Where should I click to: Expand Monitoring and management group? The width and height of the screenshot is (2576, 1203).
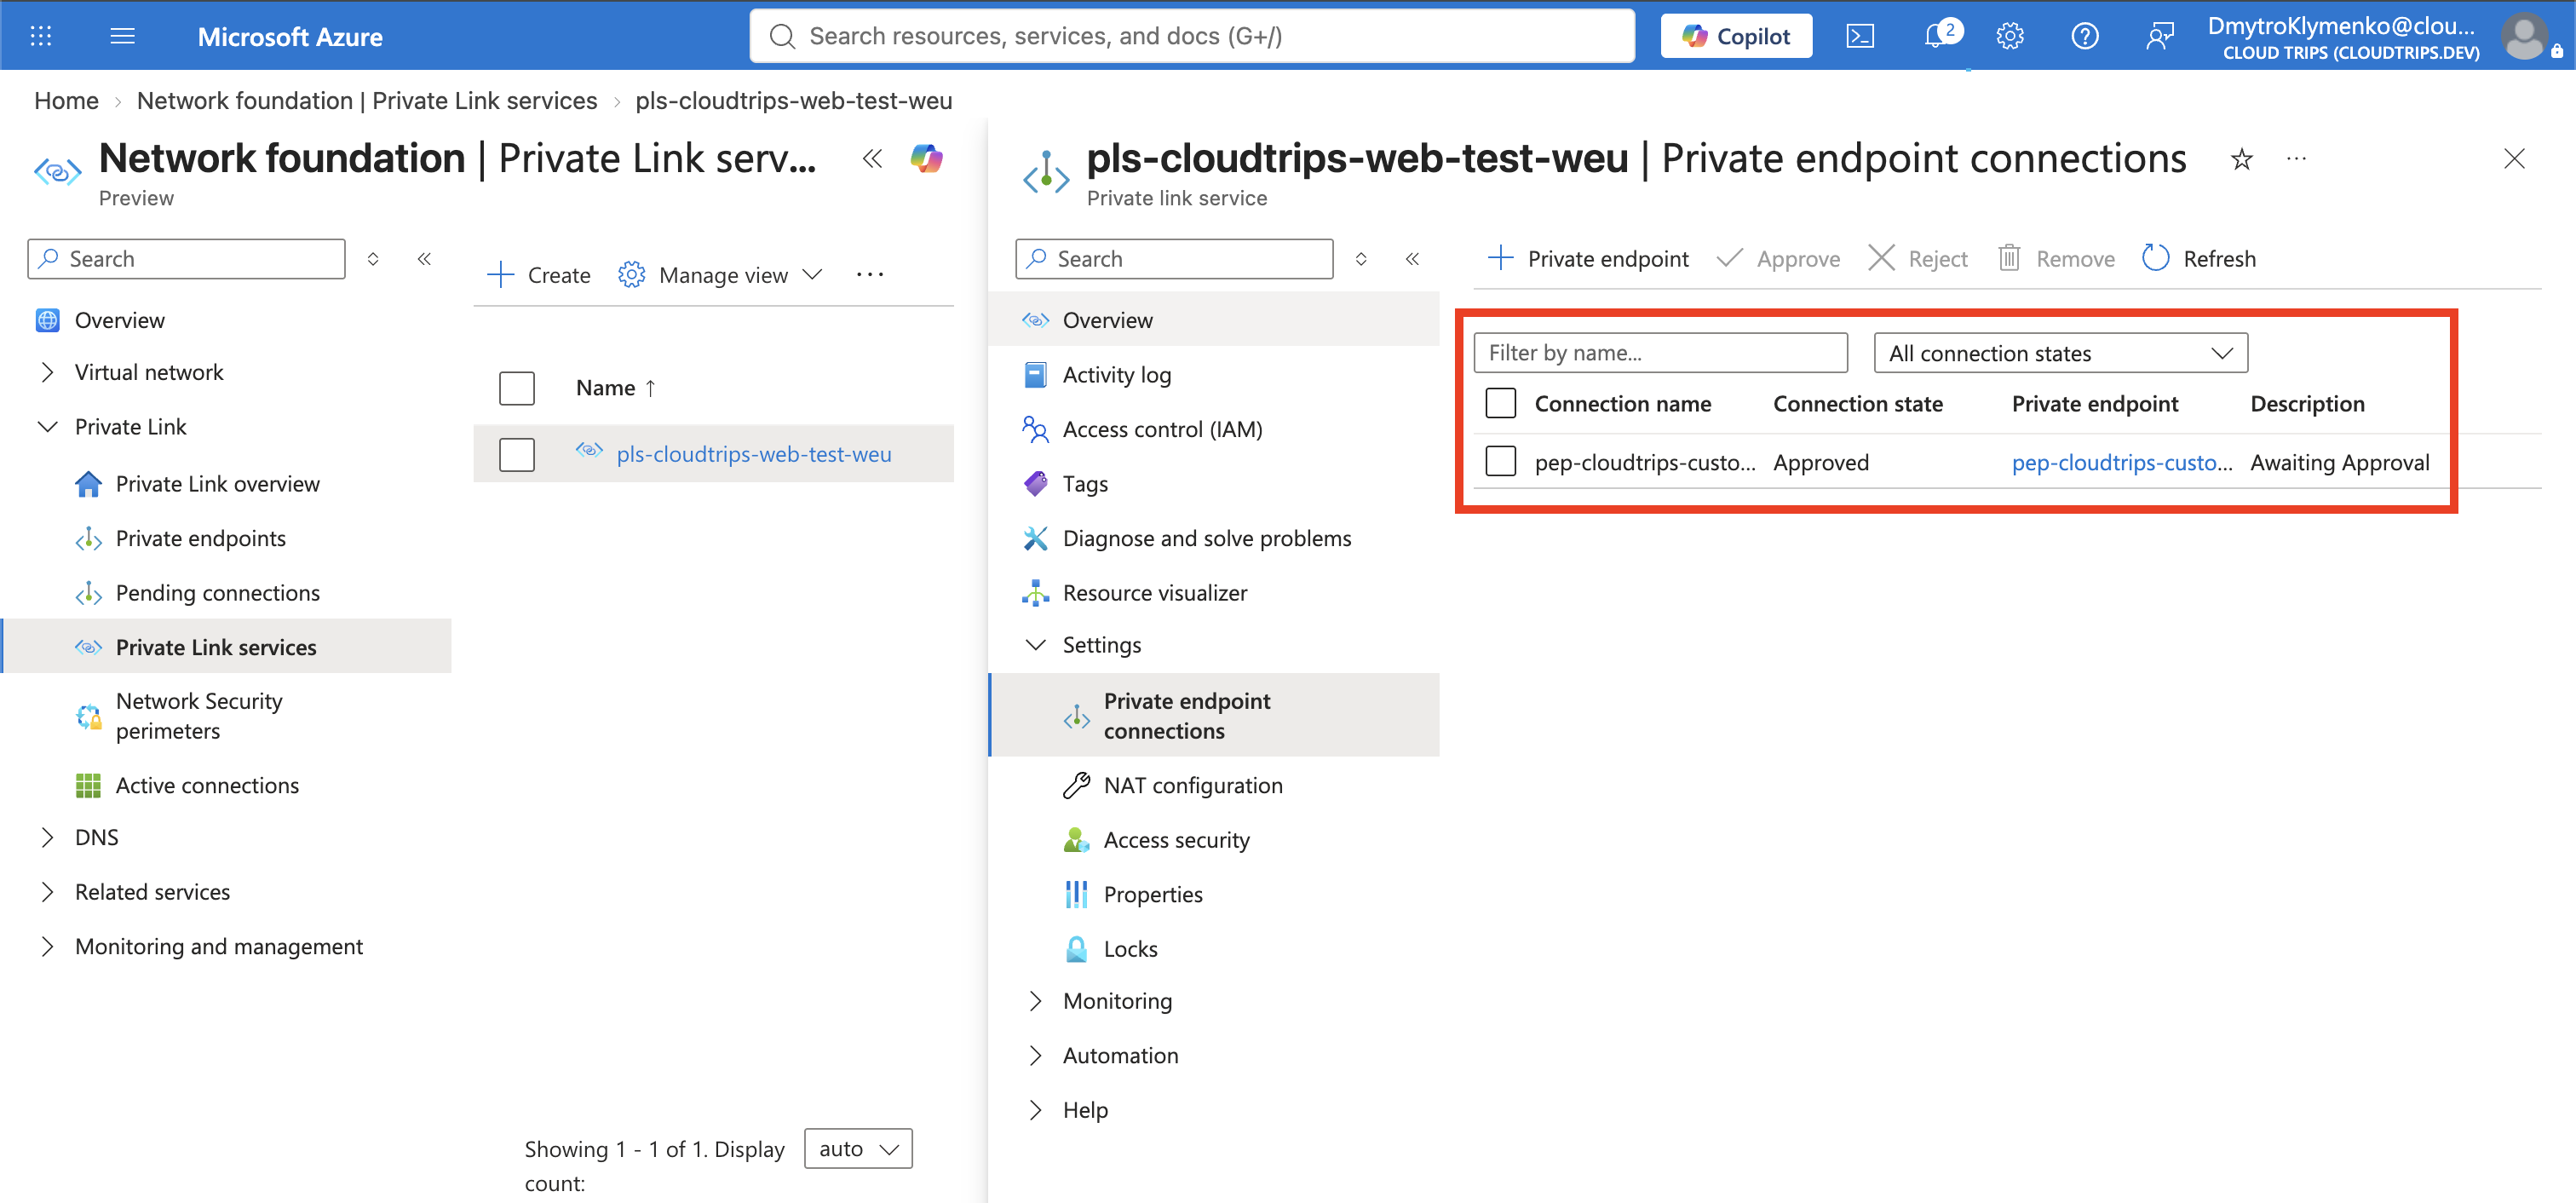tap(48, 946)
